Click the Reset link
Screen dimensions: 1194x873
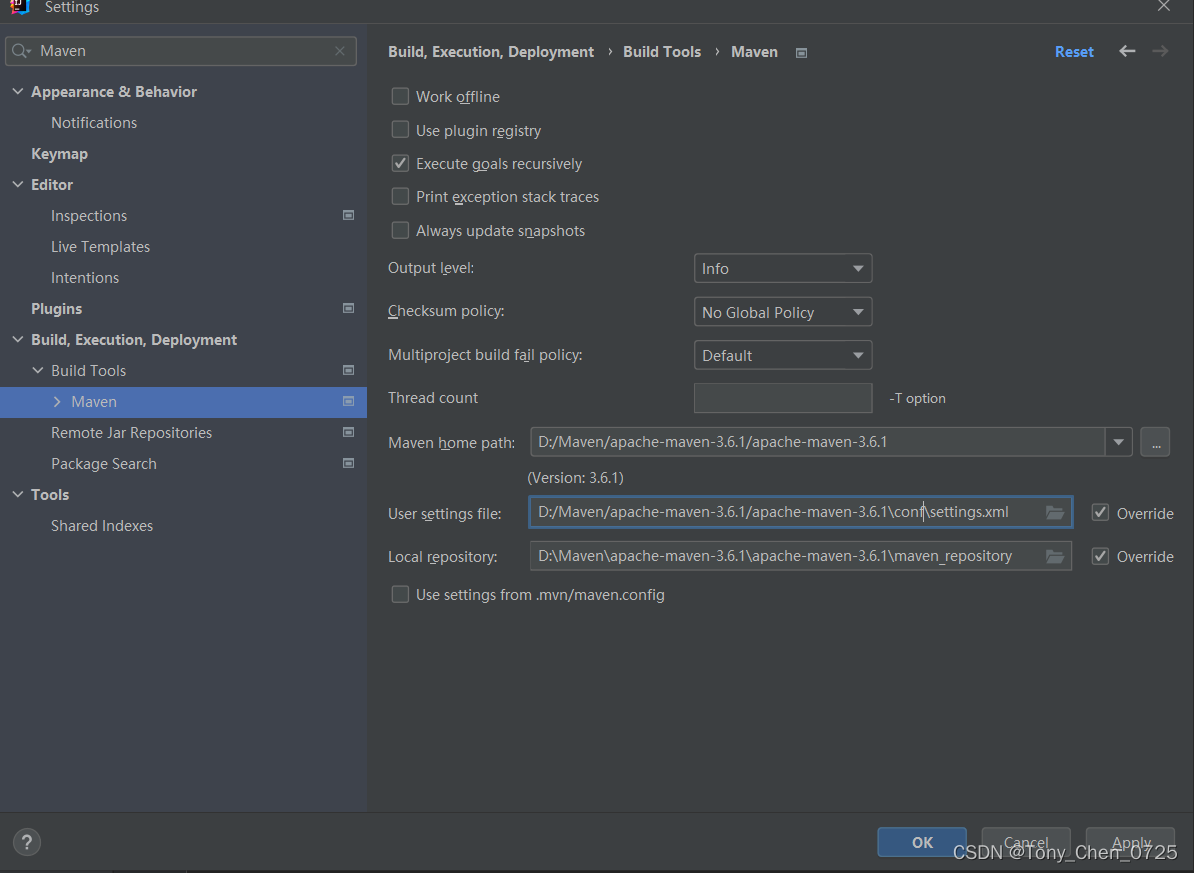pos(1074,52)
